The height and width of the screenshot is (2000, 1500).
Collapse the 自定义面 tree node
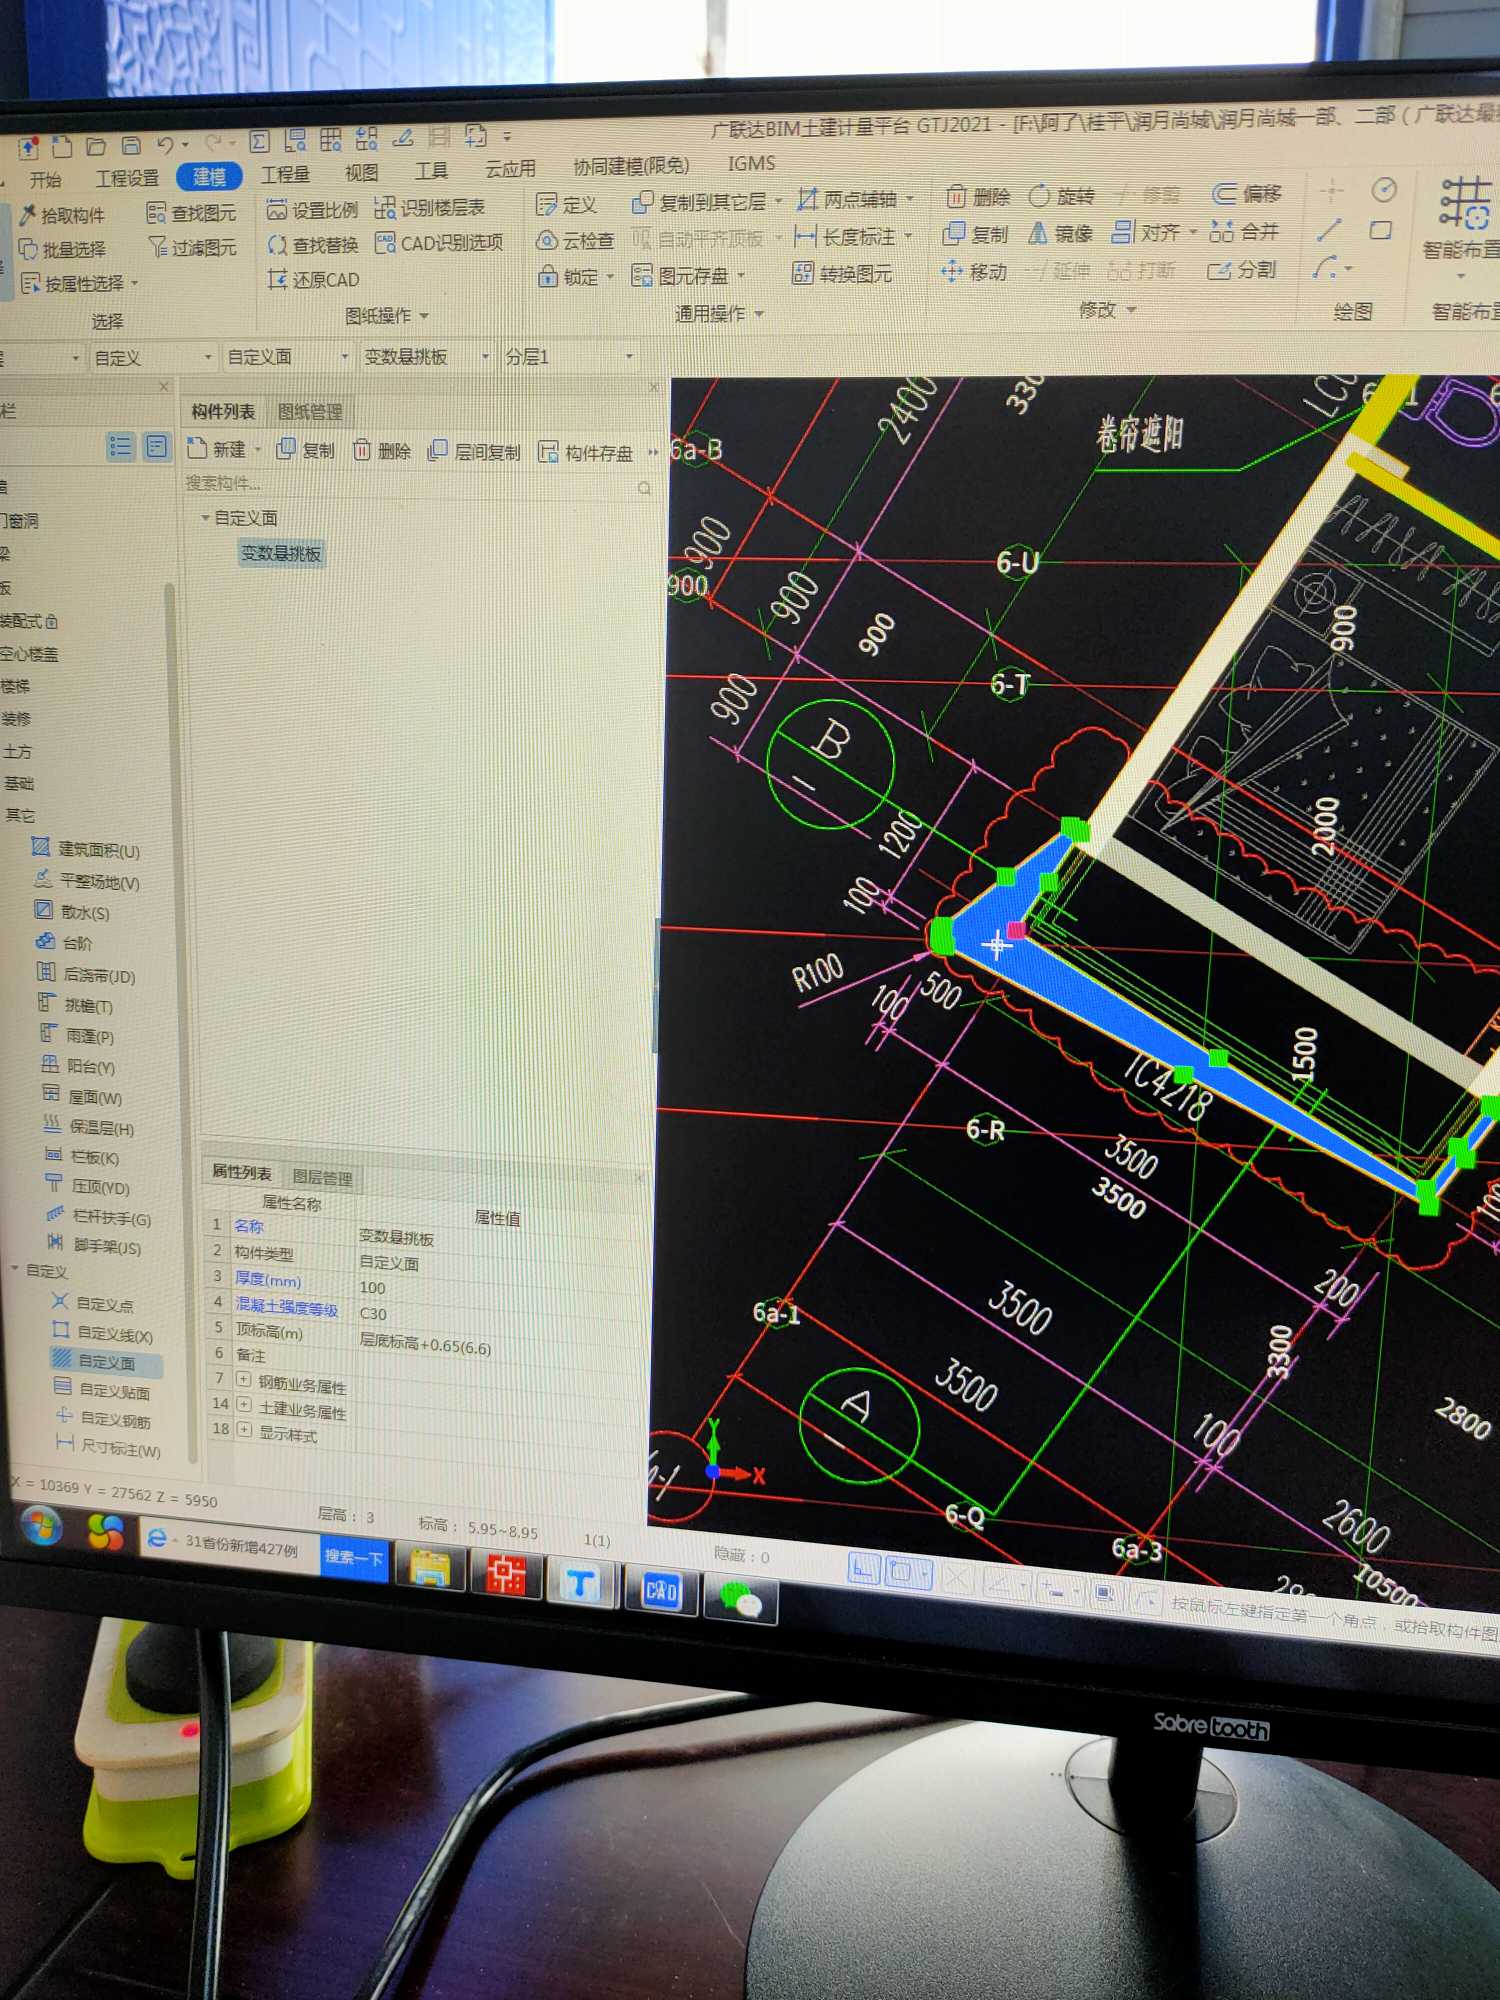pos(205,518)
